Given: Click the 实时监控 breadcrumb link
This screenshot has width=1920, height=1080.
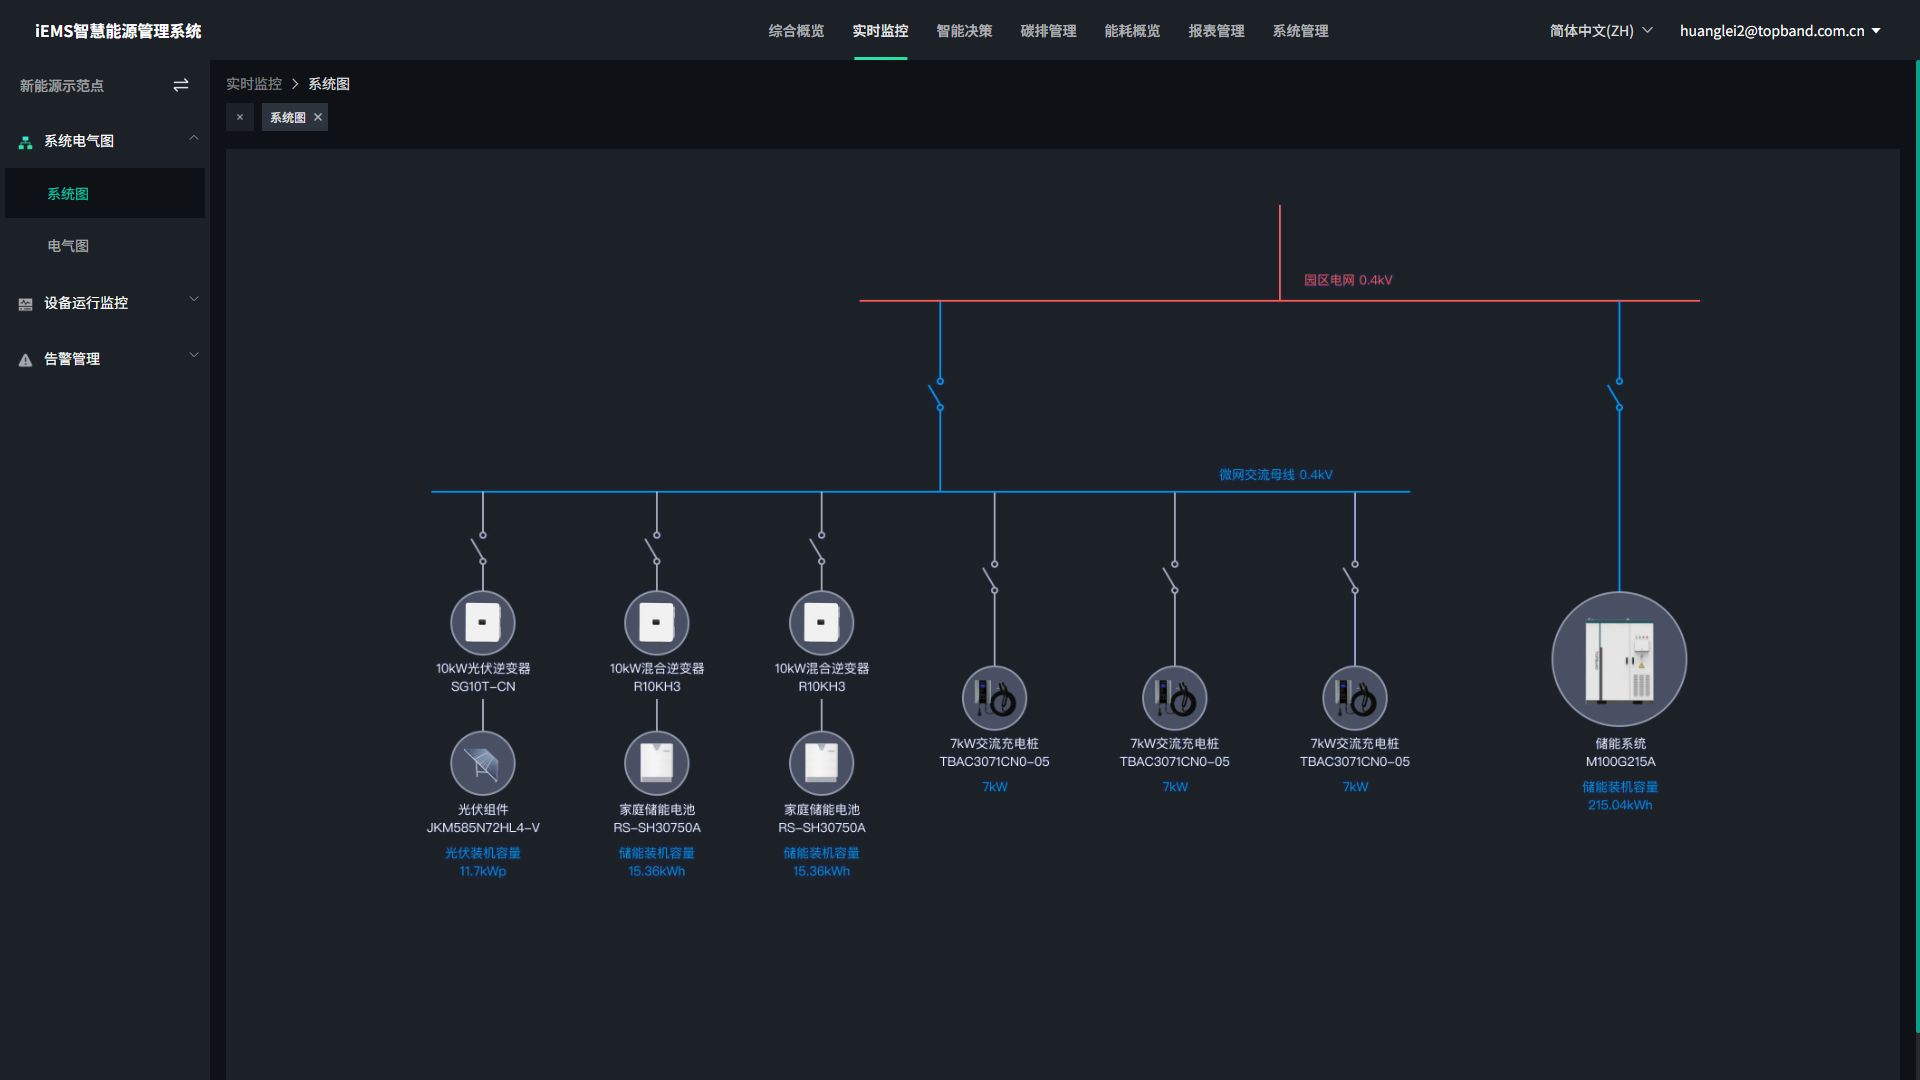Looking at the screenshot, I should (x=254, y=84).
